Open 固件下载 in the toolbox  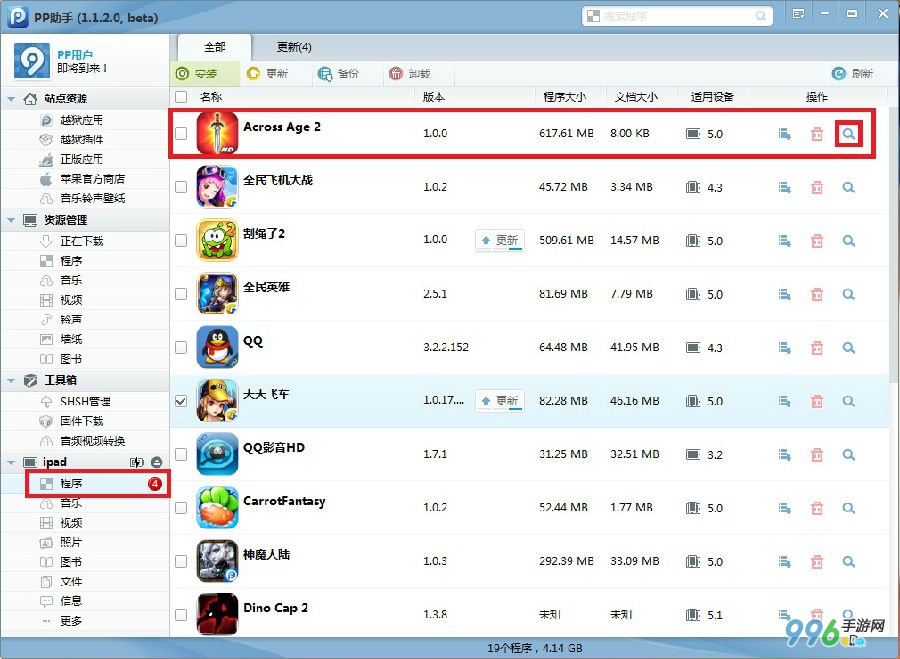[x=84, y=421]
